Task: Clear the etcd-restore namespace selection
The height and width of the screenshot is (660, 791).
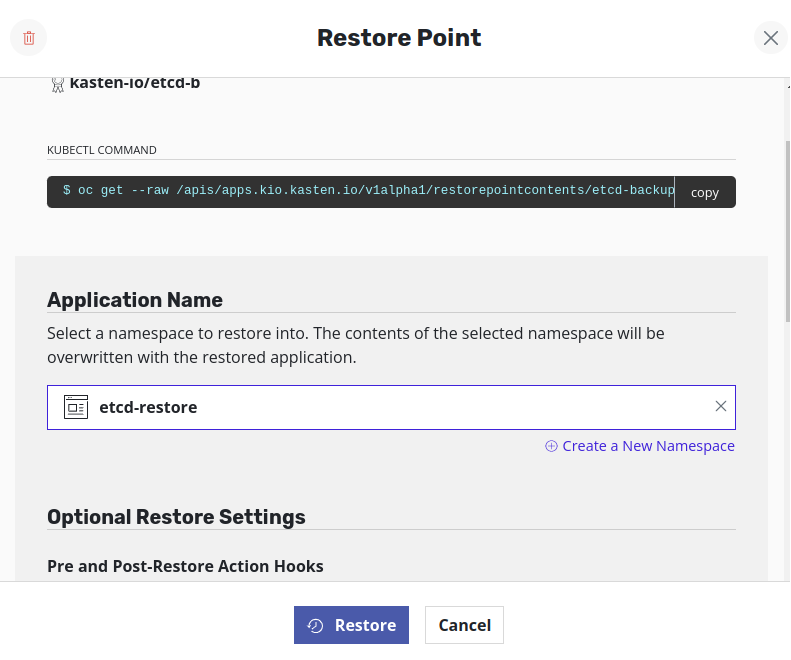Action: pos(720,406)
